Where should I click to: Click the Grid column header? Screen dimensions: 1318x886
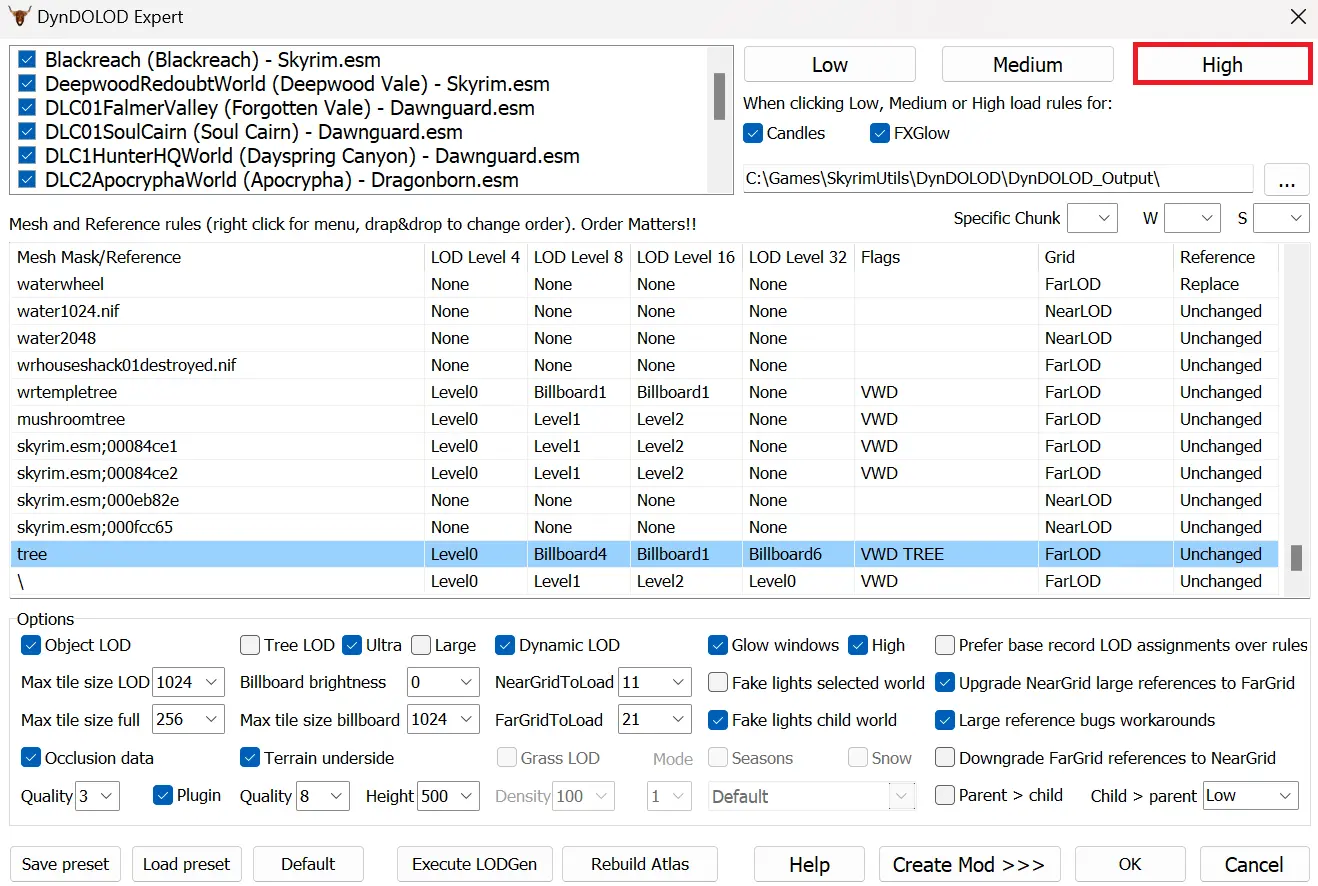1106,257
